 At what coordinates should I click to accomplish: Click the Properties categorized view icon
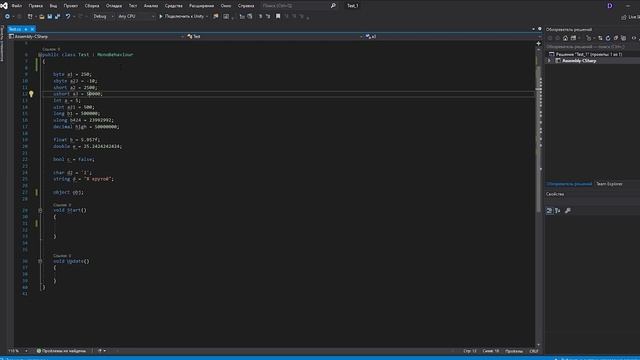point(549,211)
